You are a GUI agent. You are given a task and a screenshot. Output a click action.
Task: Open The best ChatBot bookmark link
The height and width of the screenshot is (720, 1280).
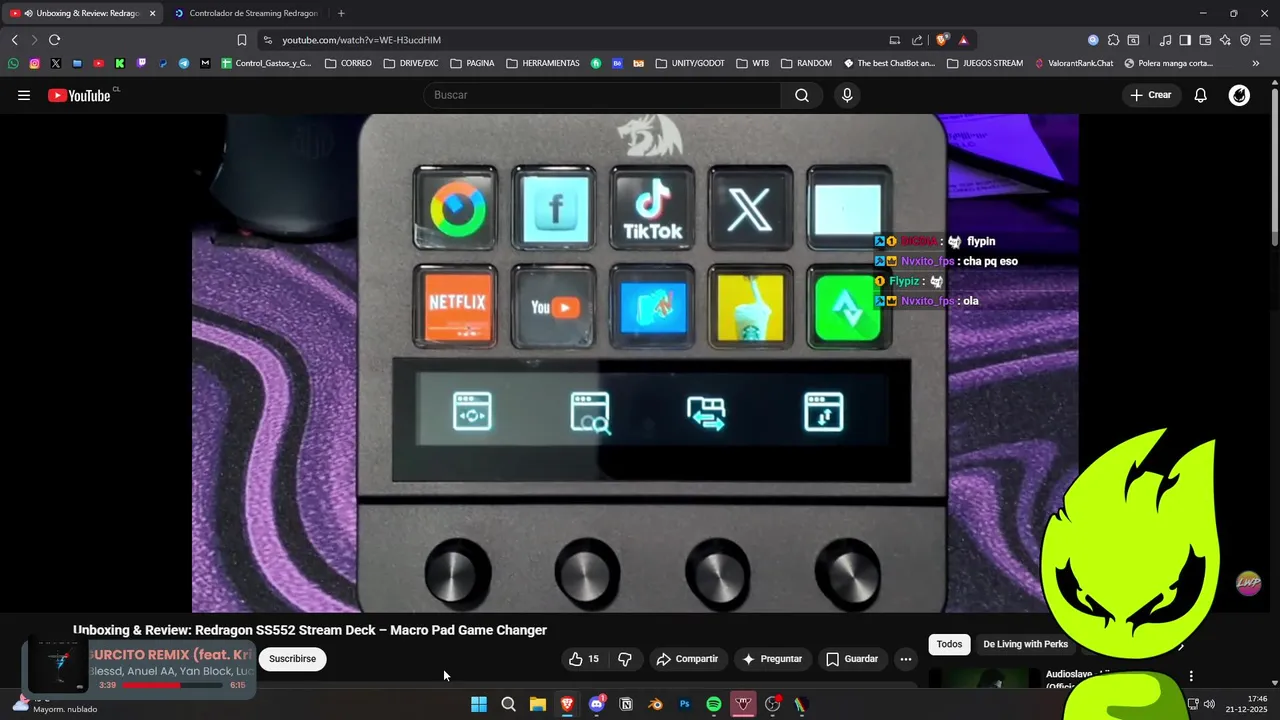click(889, 63)
